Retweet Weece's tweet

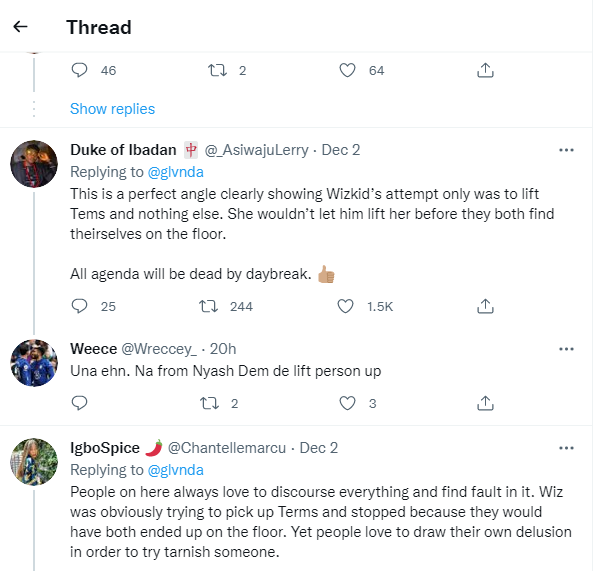pyautogui.click(x=210, y=403)
